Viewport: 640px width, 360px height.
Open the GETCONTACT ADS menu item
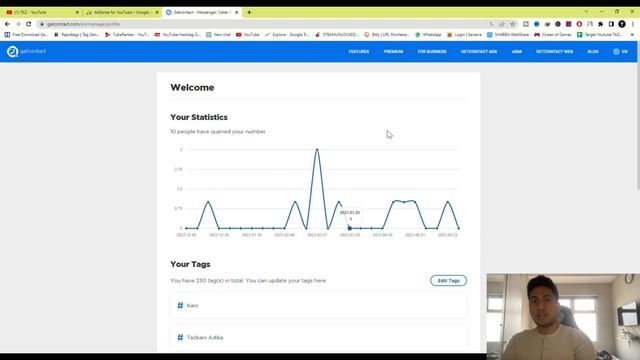click(479, 52)
